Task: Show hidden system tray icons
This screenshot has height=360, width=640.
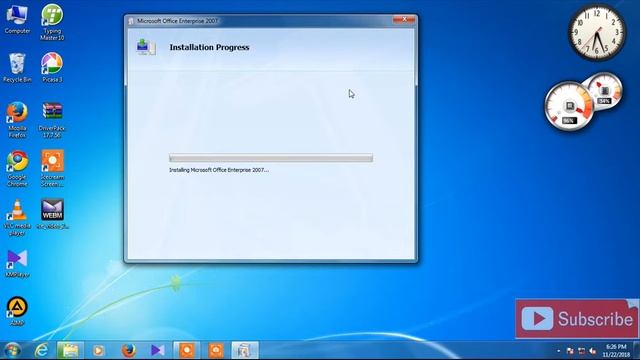Action: click(559, 351)
